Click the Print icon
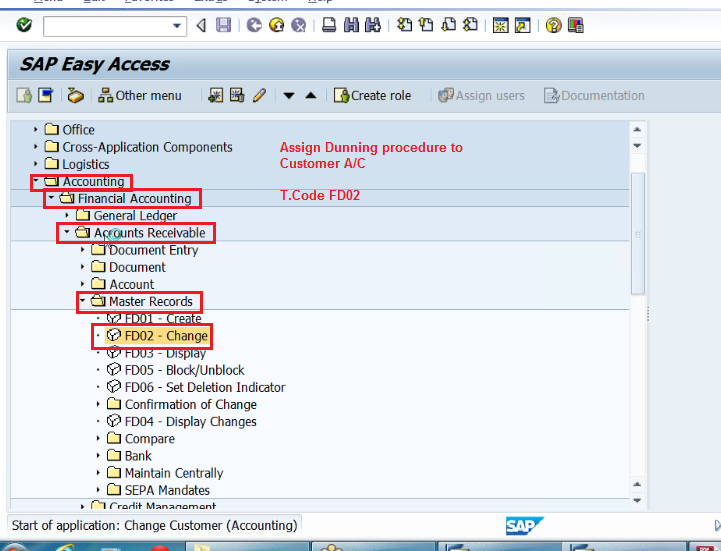Viewport: 721px width, 551px height. click(x=329, y=25)
